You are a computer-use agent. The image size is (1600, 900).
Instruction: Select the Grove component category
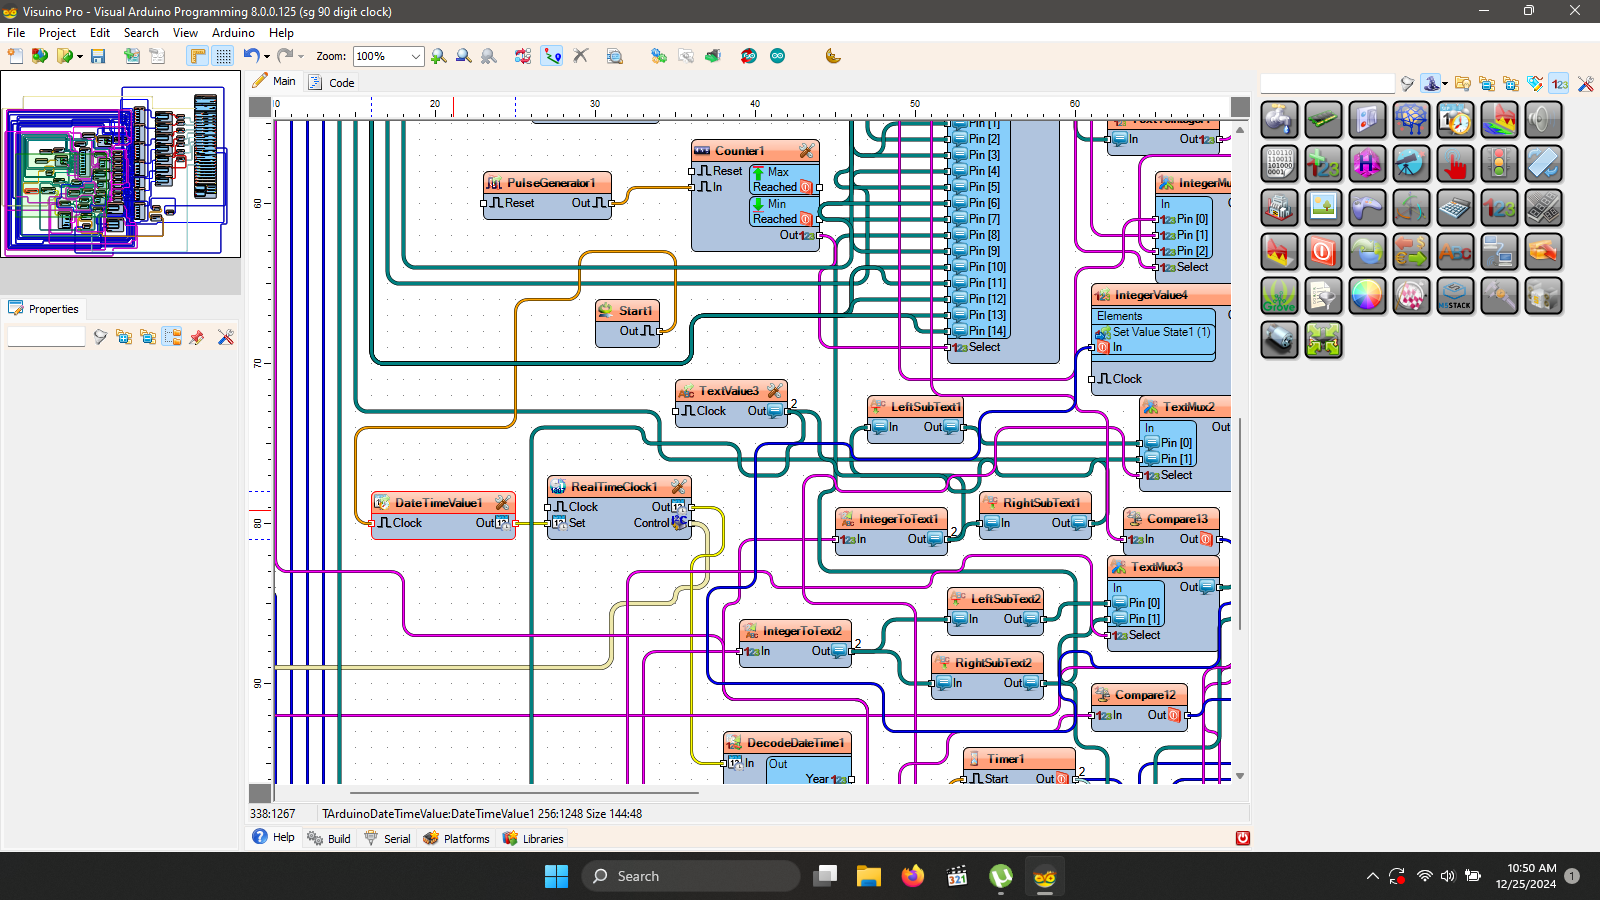[1279, 296]
